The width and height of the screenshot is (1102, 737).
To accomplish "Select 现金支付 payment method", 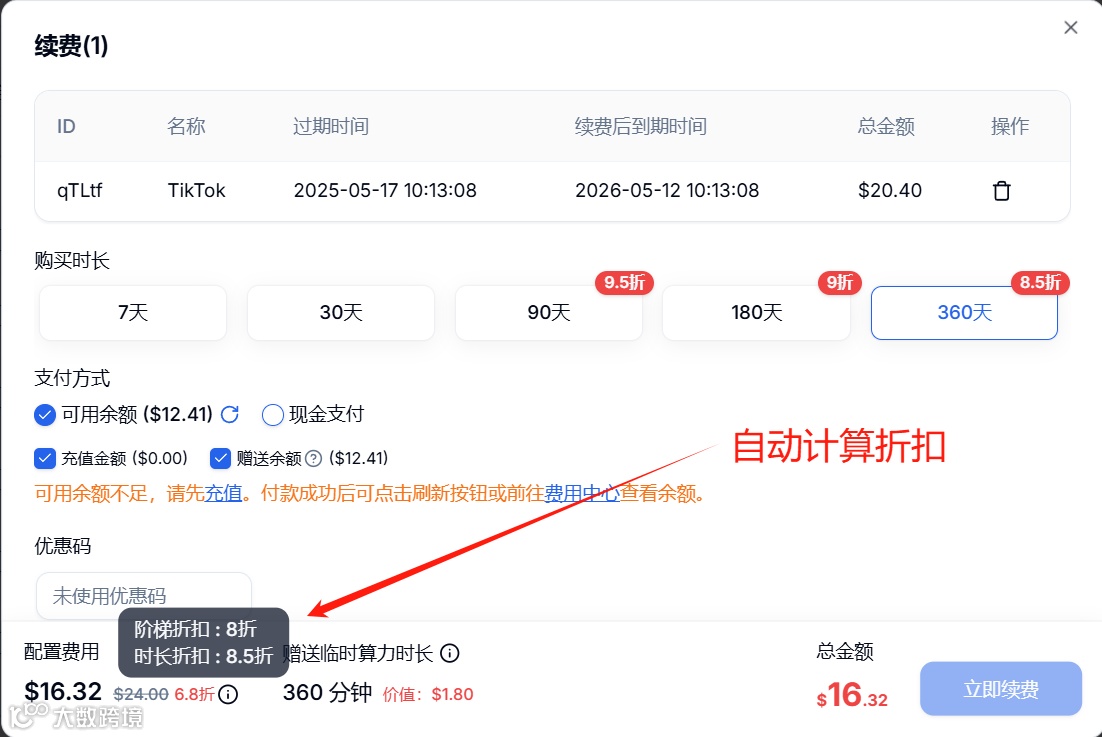I will [x=273, y=415].
